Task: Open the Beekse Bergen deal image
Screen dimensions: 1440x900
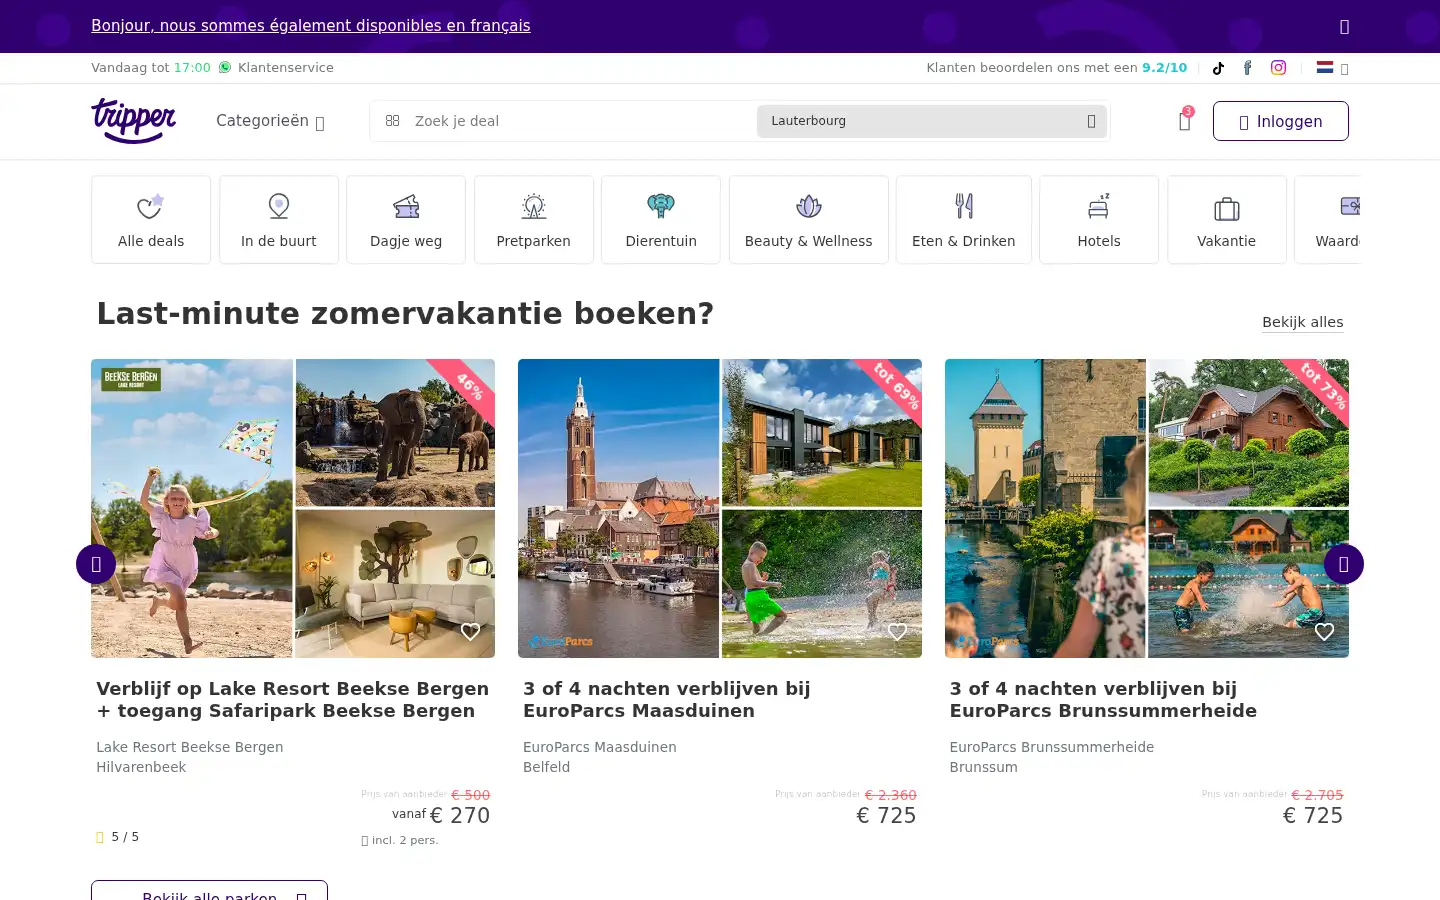Action: pos(293,508)
